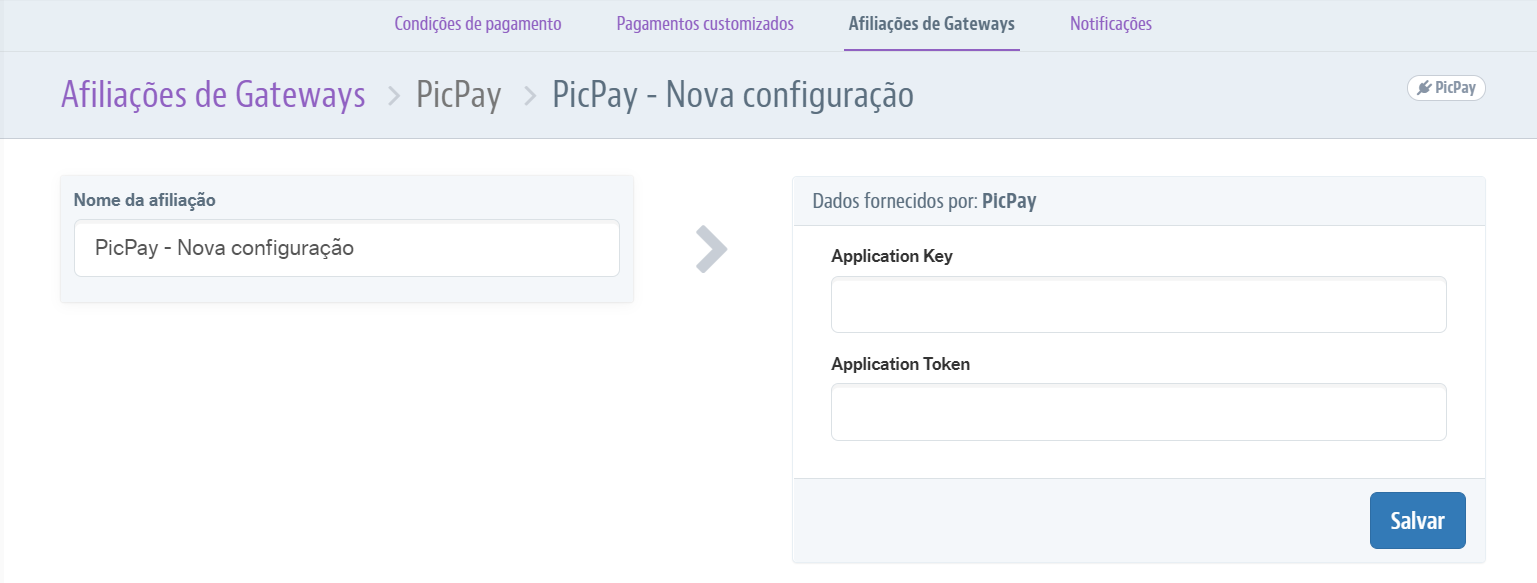
Task: Save the configuration with the Salvar button
Action: pos(1417,520)
